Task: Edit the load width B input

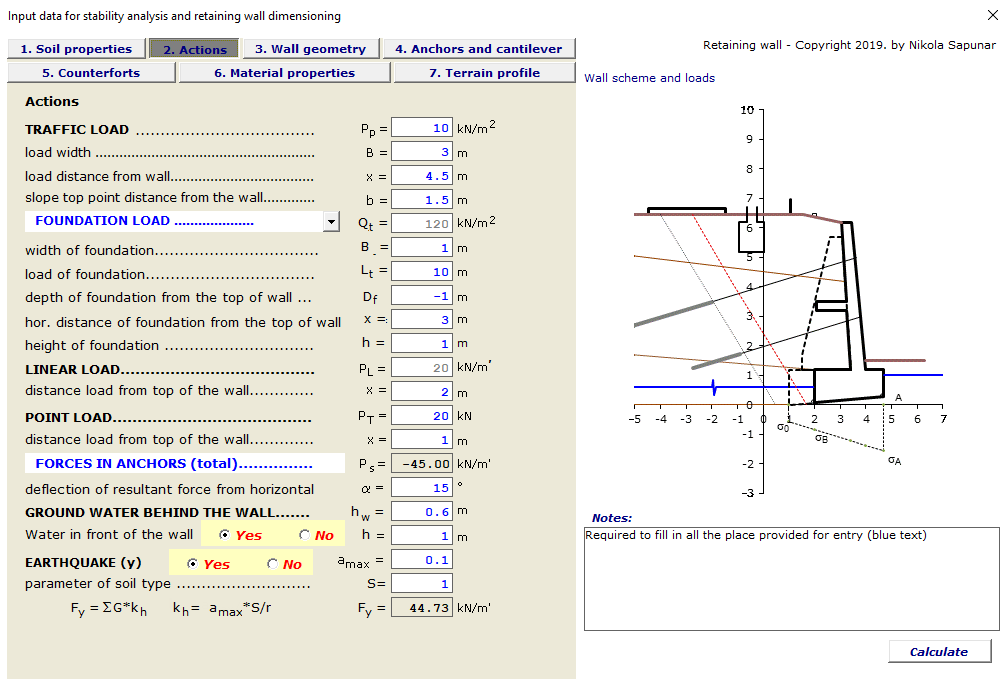Action: point(420,151)
